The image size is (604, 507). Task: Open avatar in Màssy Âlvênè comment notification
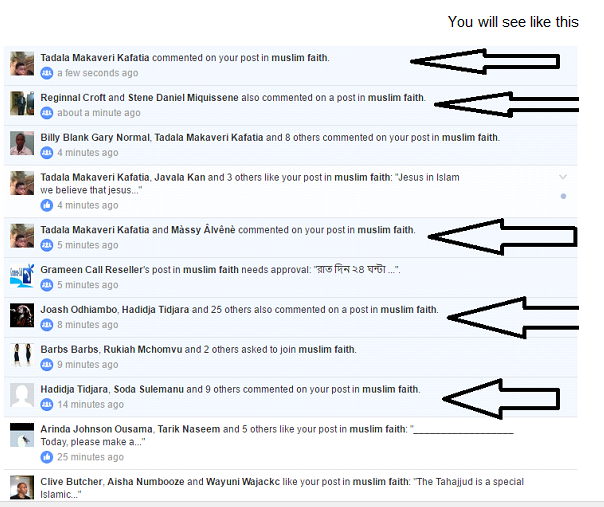[x=22, y=236]
